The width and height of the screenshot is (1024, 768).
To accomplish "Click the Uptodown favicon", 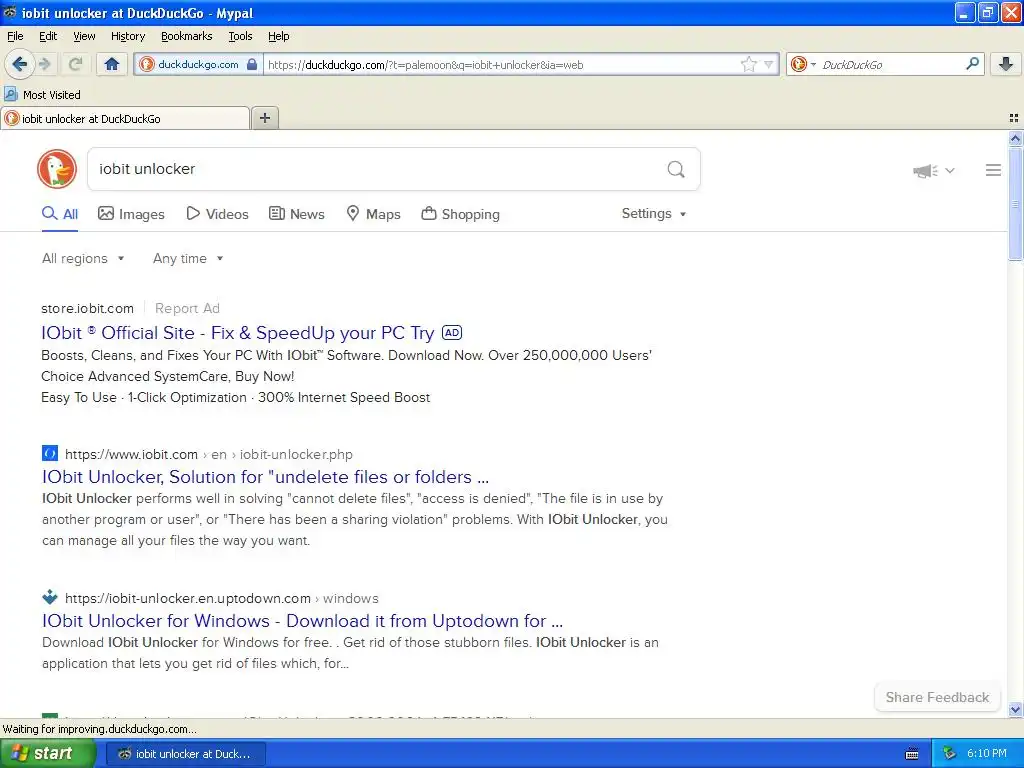I will point(50,597).
